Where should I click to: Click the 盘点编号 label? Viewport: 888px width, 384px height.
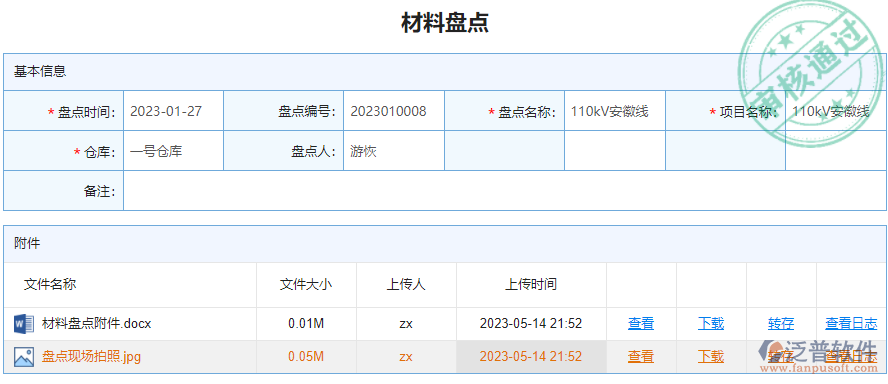pos(308,112)
